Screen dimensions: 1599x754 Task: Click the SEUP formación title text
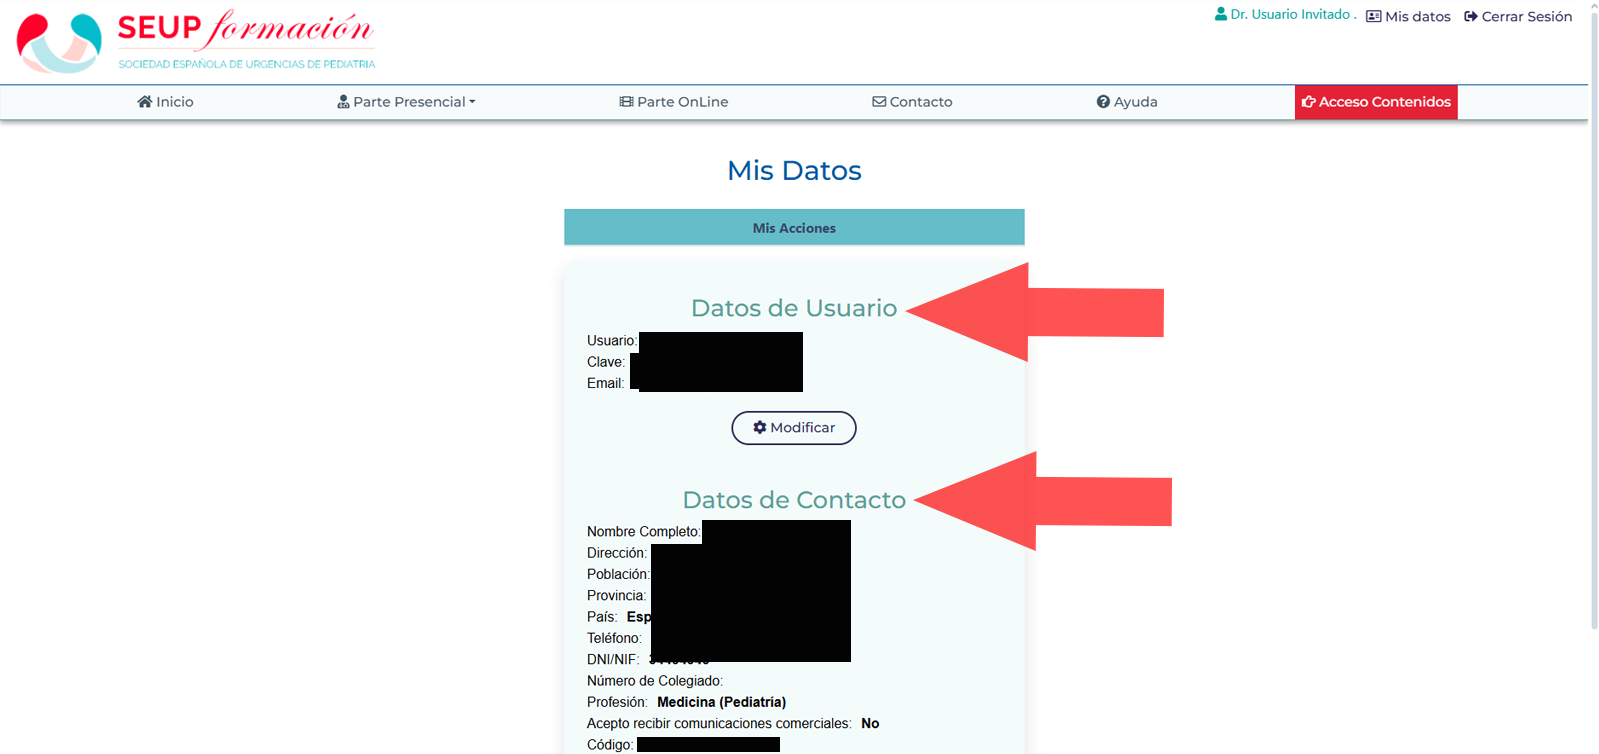click(x=245, y=29)
